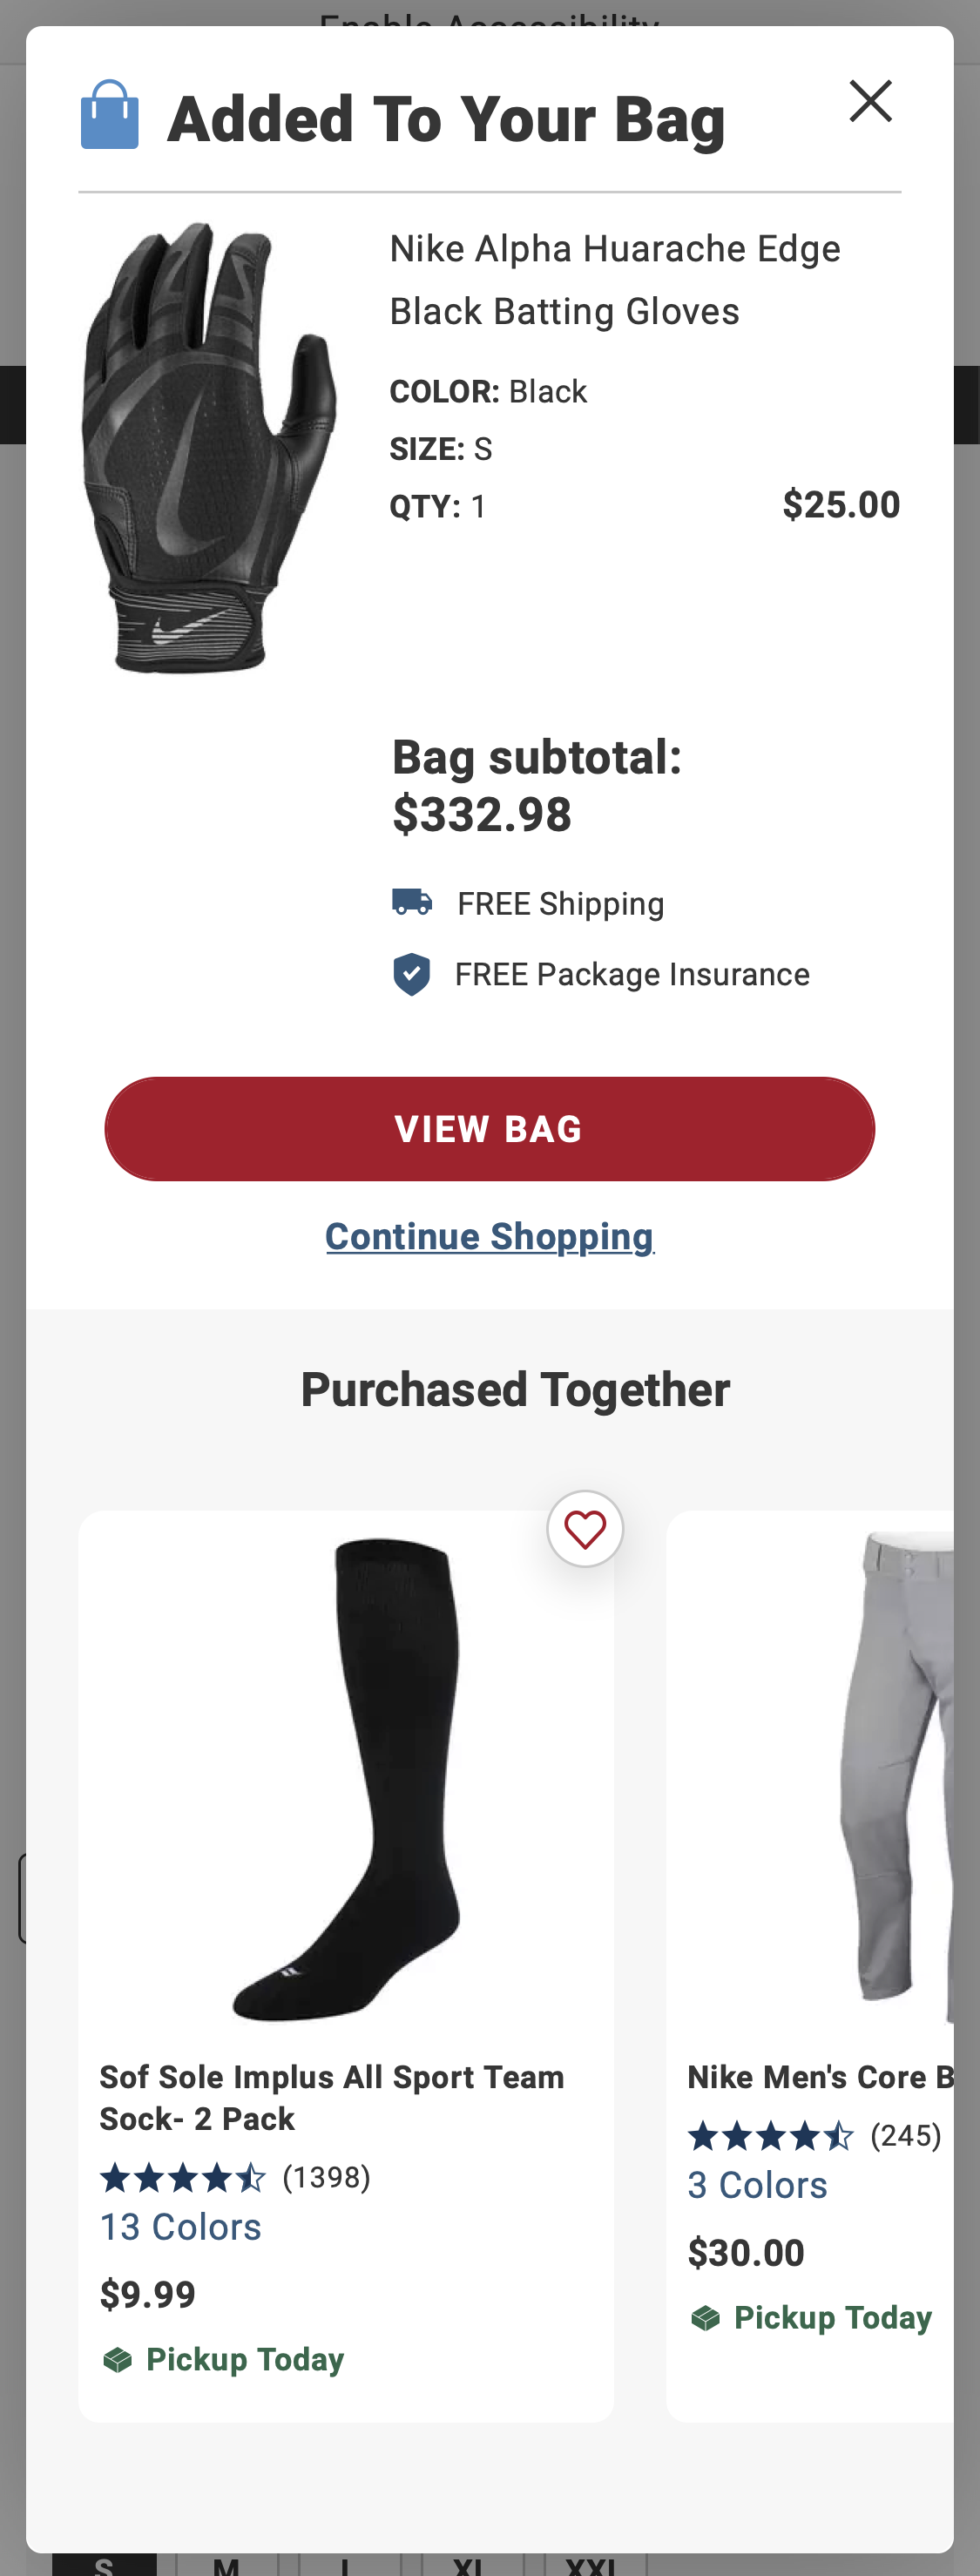The image size is (980, 2576).
Task: Click the blue shopping bag icon
Action: pos(110,115)
